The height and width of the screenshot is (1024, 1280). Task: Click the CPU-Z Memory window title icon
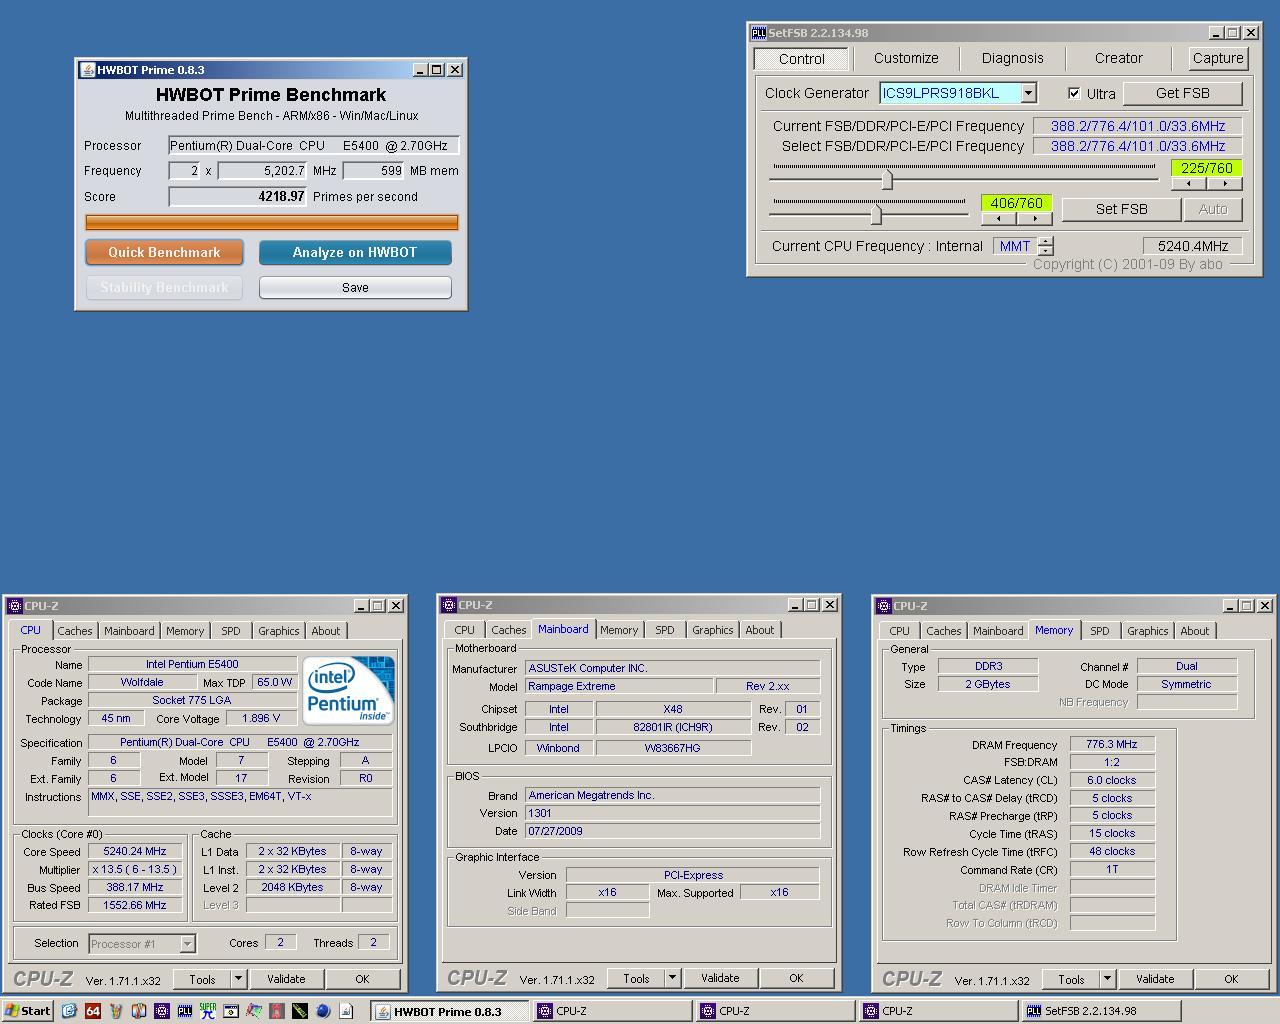883,606
